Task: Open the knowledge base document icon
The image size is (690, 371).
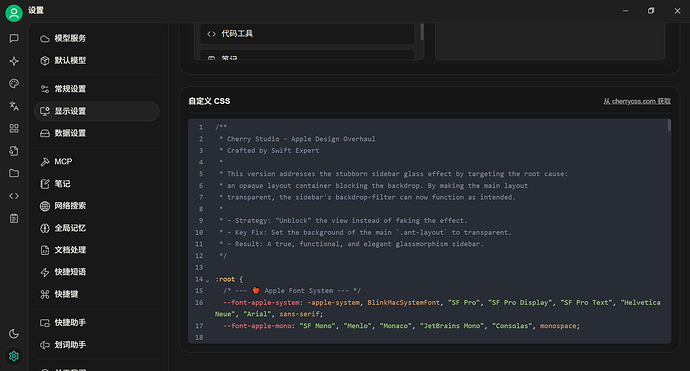Action: click(x=14, y=151)
